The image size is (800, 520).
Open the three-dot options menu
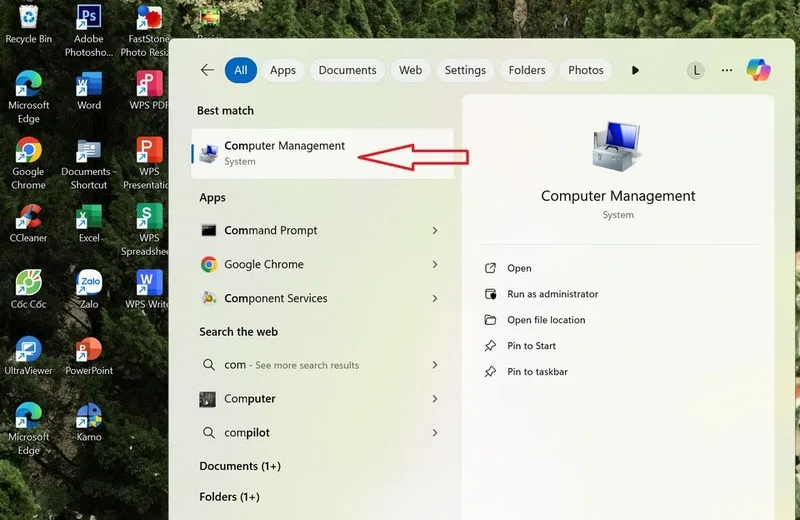tap(727, 70)
